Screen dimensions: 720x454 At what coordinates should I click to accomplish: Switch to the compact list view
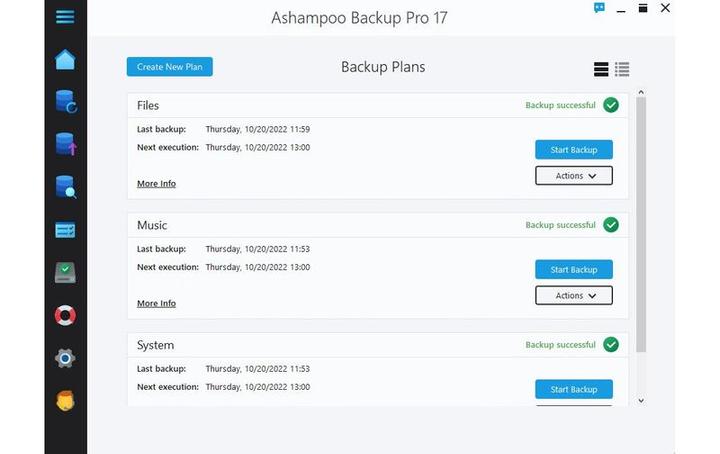[622, 69]
